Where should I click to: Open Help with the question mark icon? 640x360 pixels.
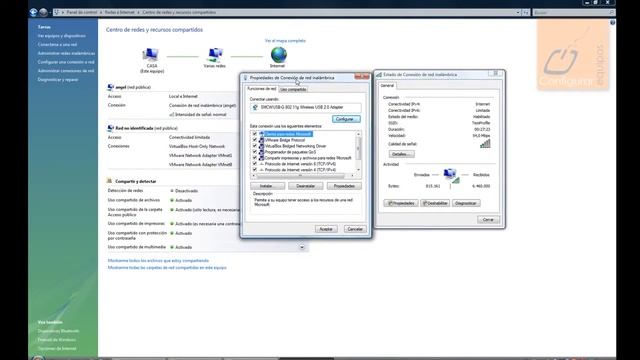[612, 23]
